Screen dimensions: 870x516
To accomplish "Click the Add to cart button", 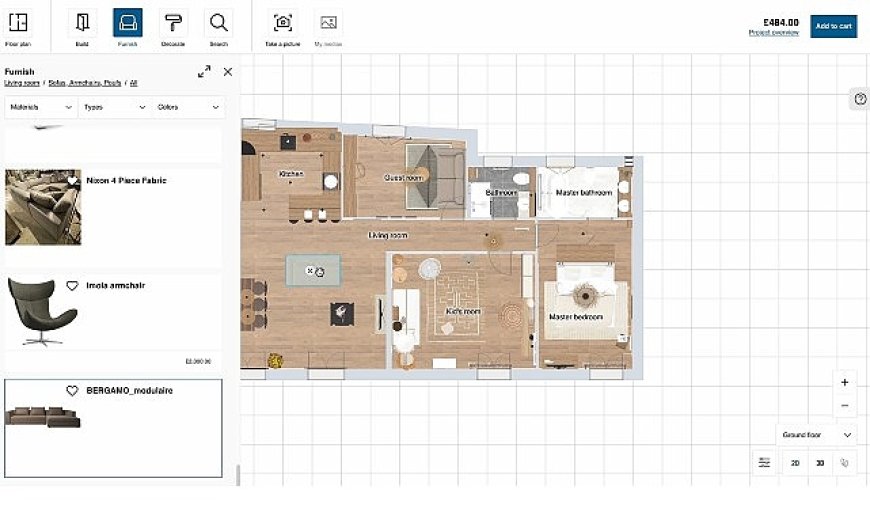I will pos(833,26).
